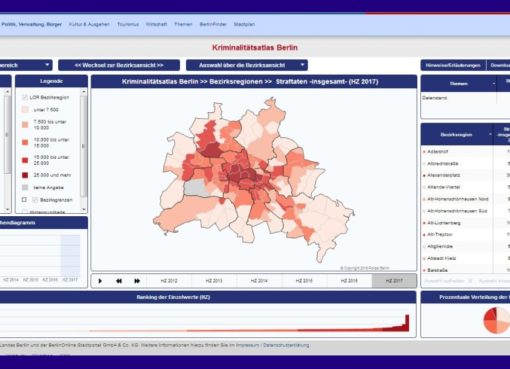The image size is (510, 369).
Task: Click the scroll-down arrow in Legende panel
Action: coord(84,209)
